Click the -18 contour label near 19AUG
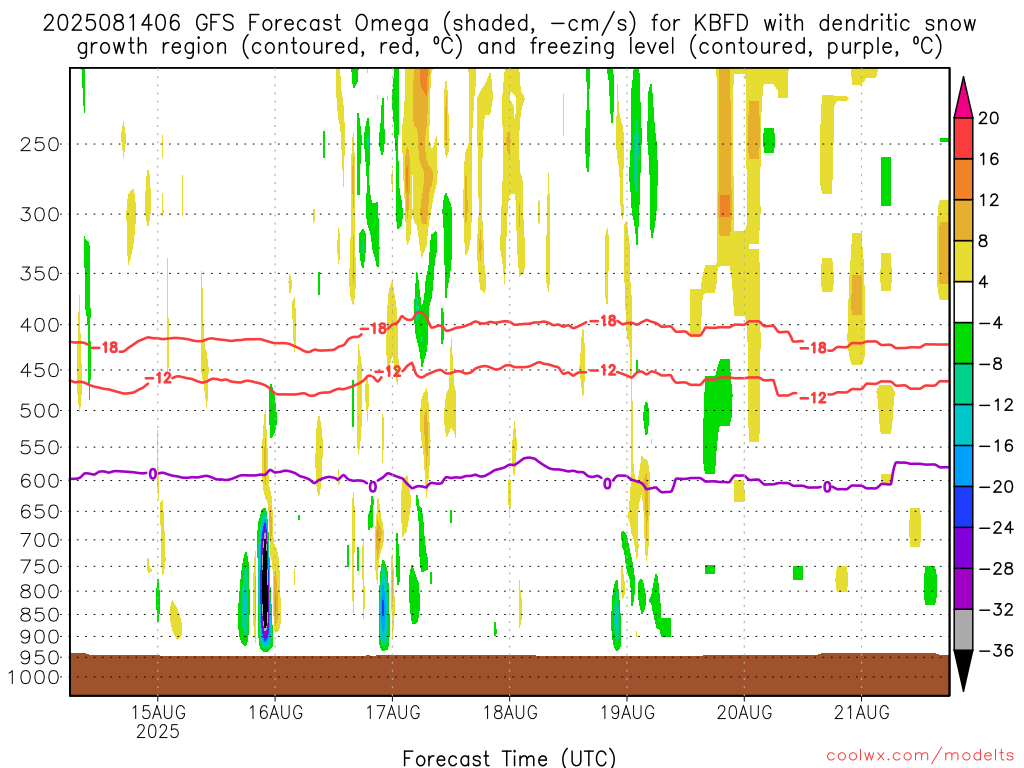This screenshot has height=768, width=1024. [x=603, y=321]
